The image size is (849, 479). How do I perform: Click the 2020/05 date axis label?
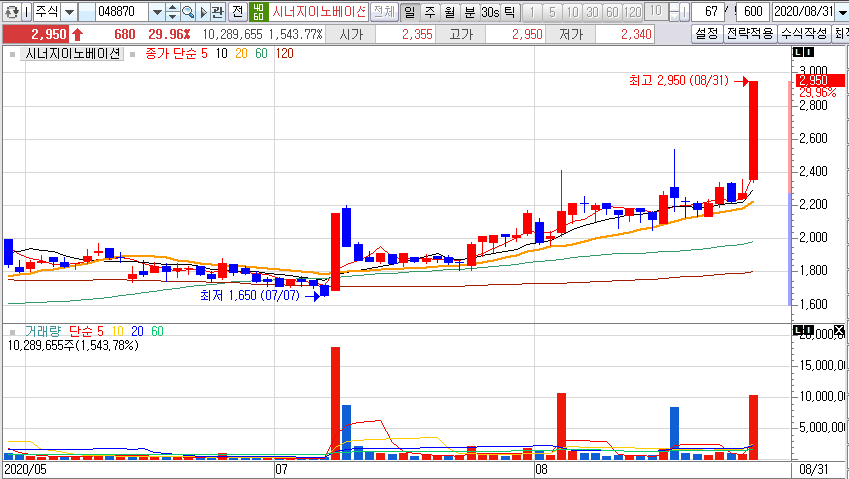point(25,469)
